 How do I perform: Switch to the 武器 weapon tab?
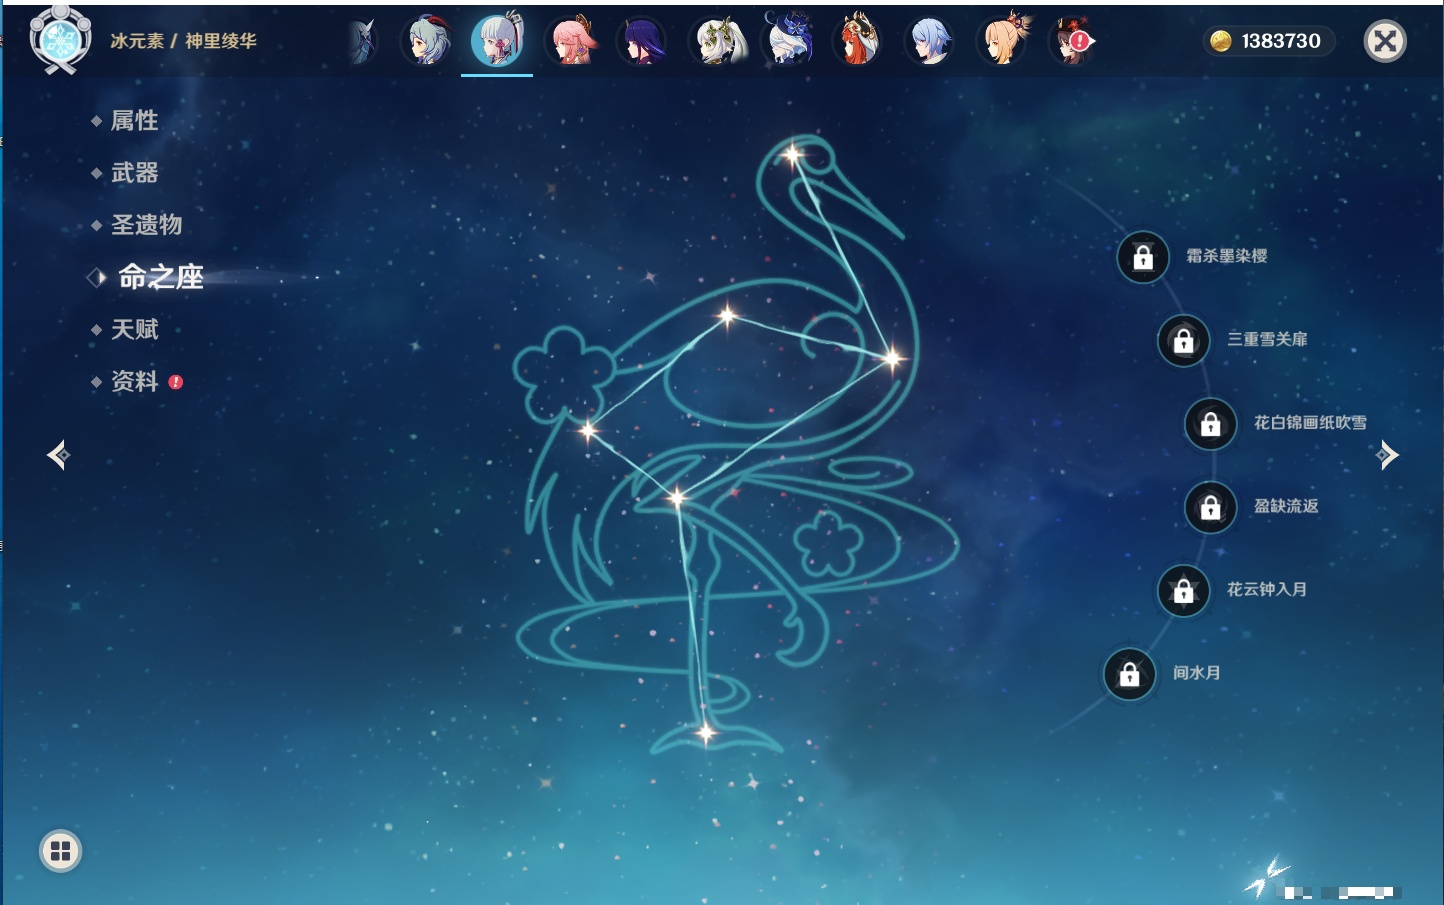(134, 173)
